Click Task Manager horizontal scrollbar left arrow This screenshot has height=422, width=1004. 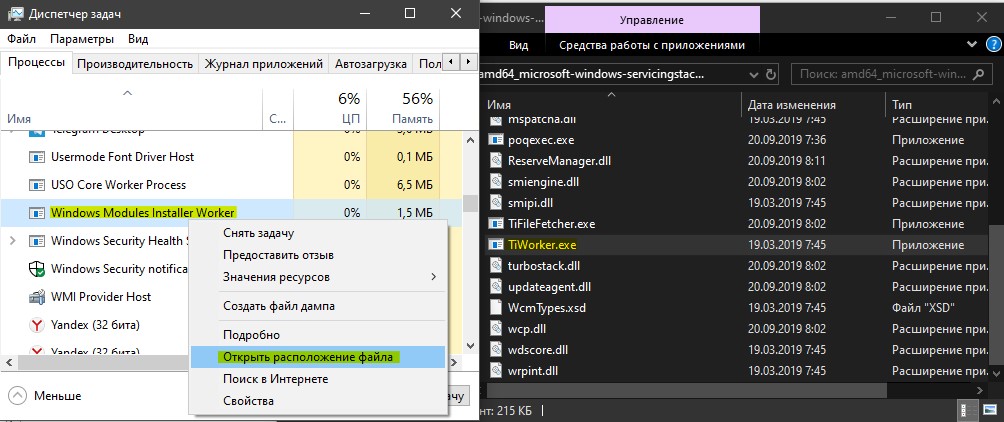9,362
